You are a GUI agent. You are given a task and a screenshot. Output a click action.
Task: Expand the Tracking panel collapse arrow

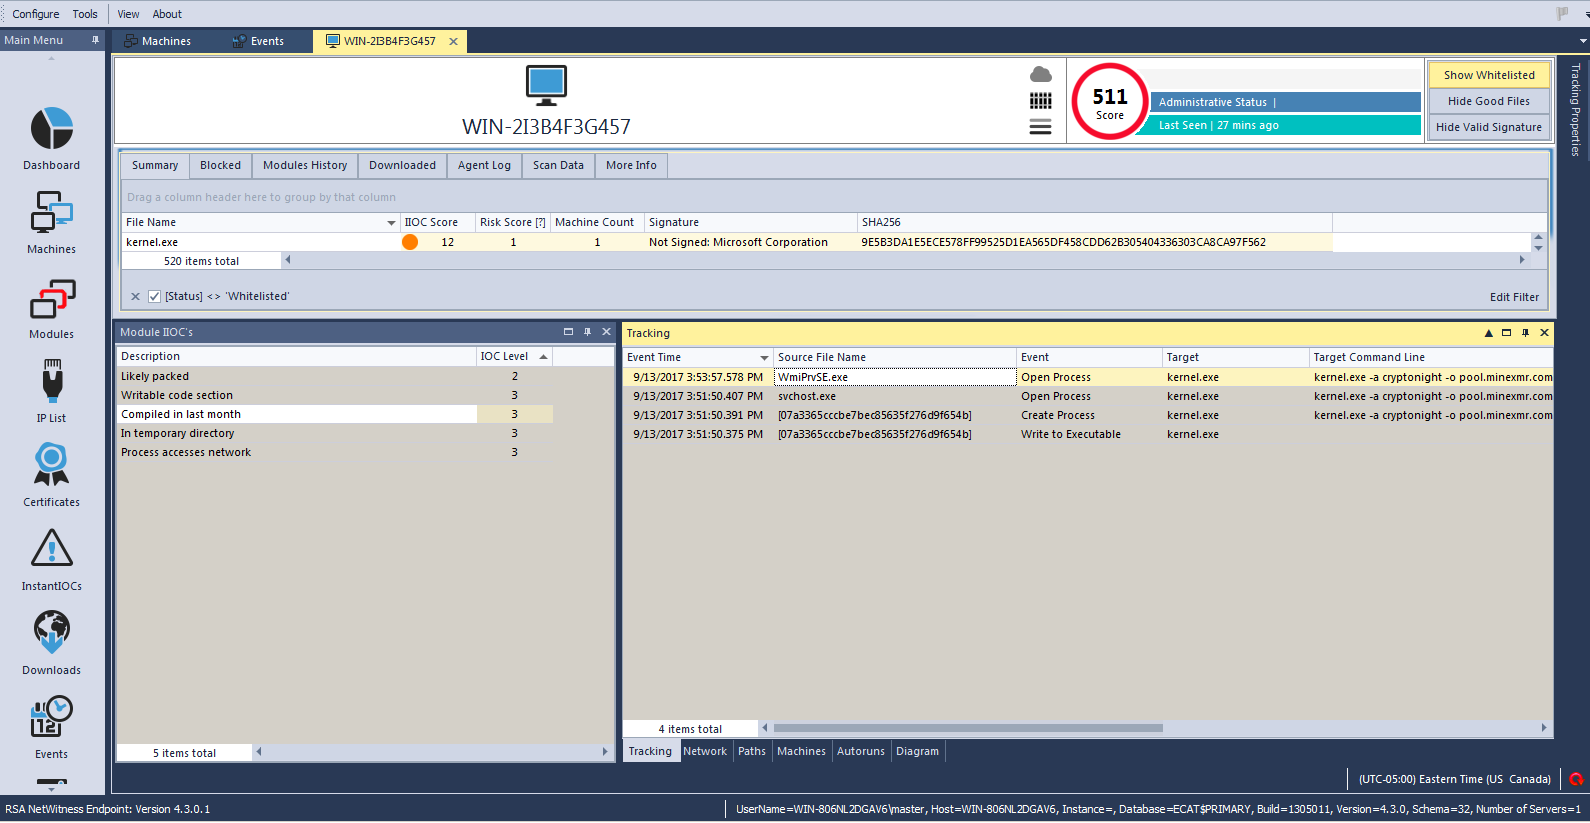pos(1488,333)
